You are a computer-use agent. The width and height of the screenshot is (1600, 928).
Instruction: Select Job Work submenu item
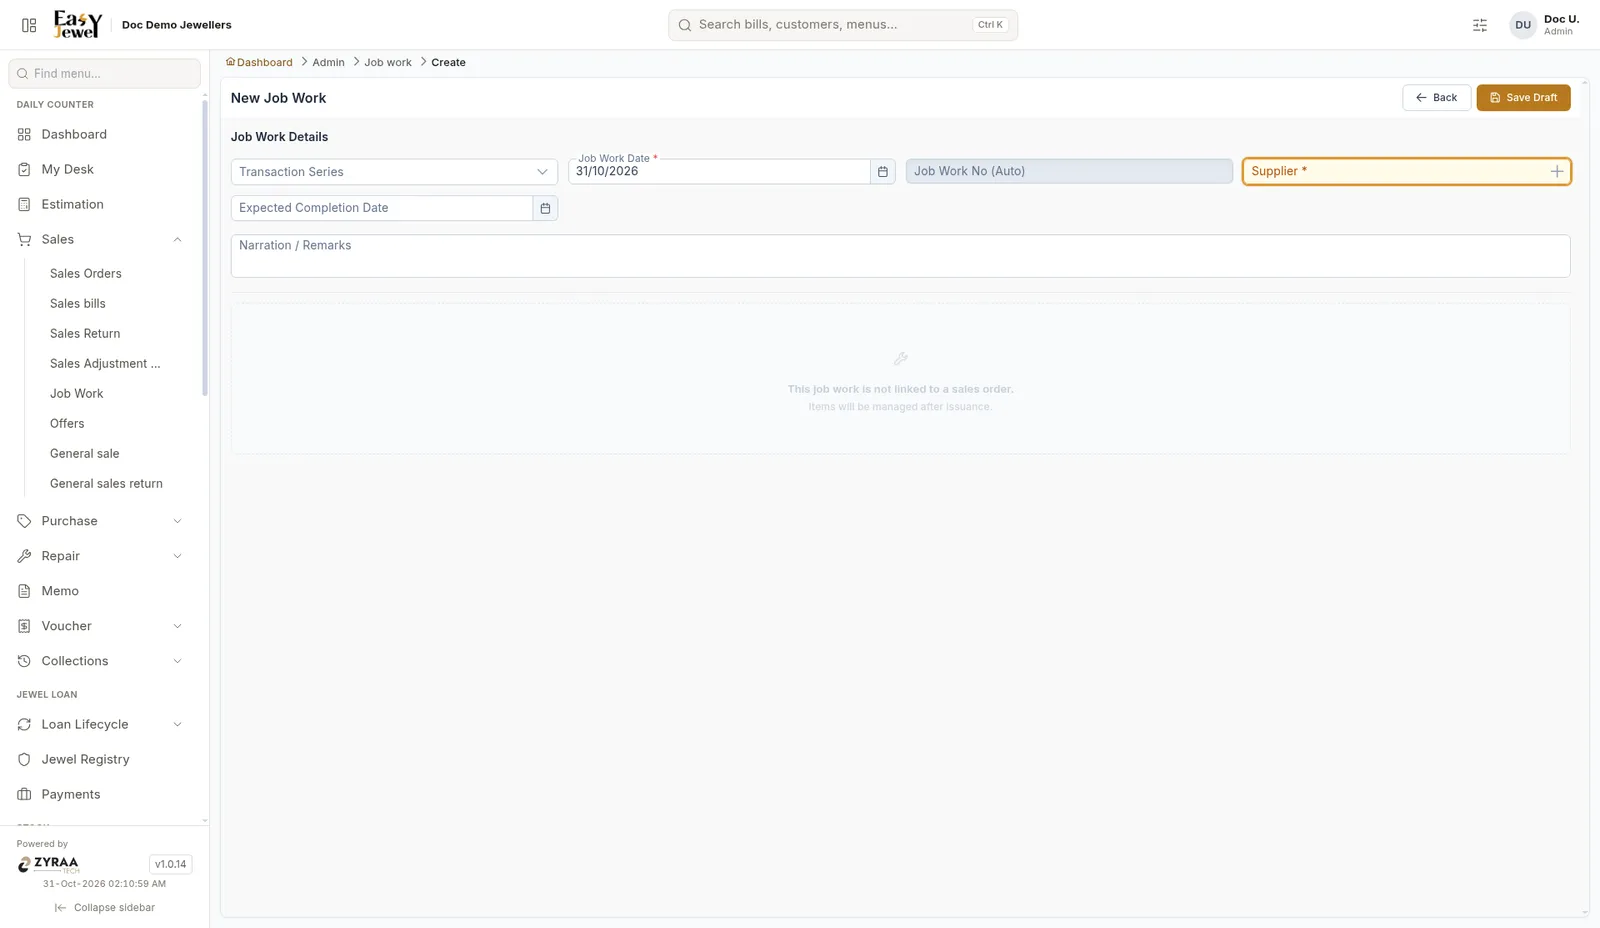[77, 393]
